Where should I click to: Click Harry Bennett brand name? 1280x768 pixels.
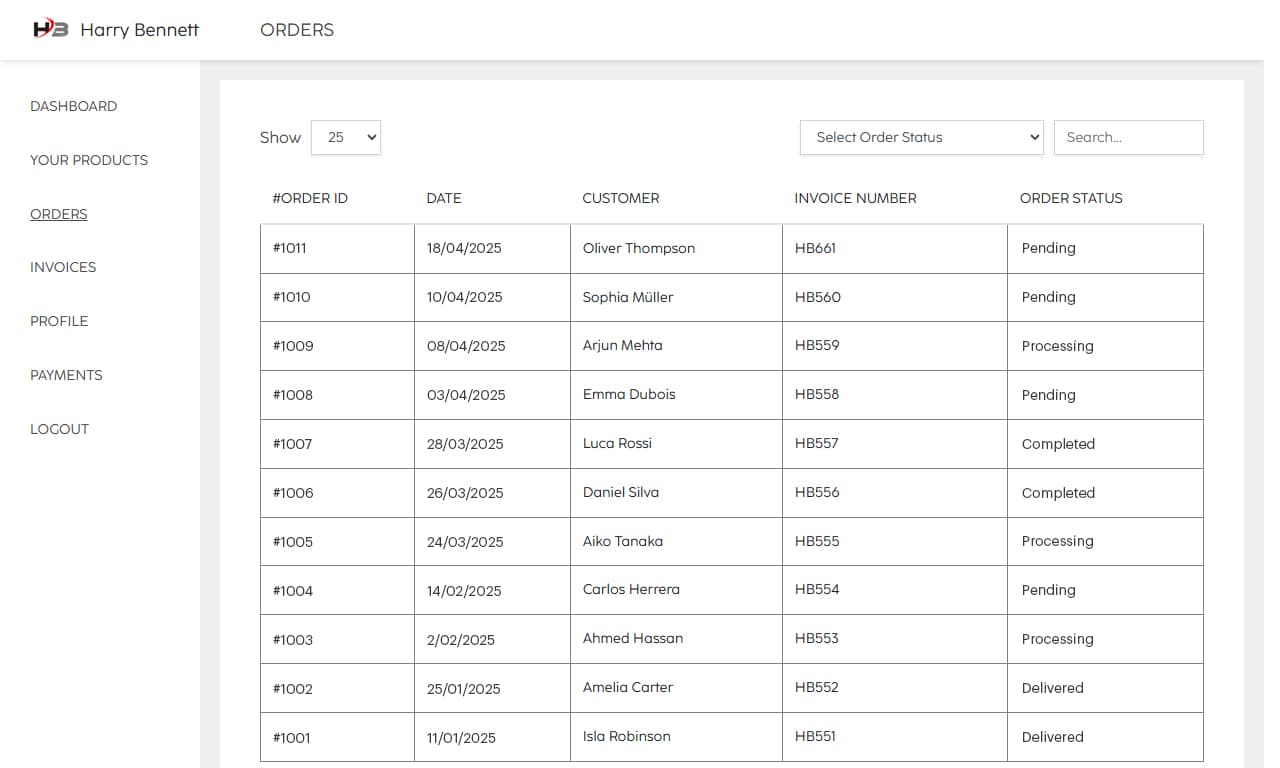139,30
